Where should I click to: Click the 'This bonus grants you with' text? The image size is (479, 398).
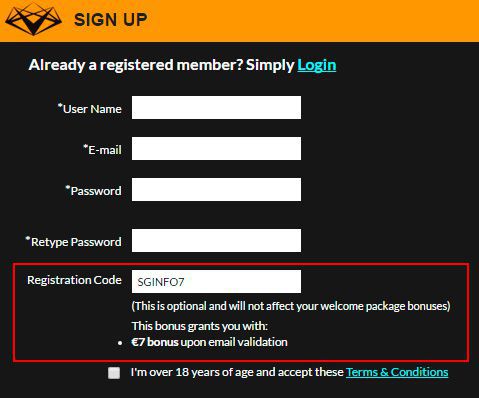pyautogui.click(x=200, y=326)
